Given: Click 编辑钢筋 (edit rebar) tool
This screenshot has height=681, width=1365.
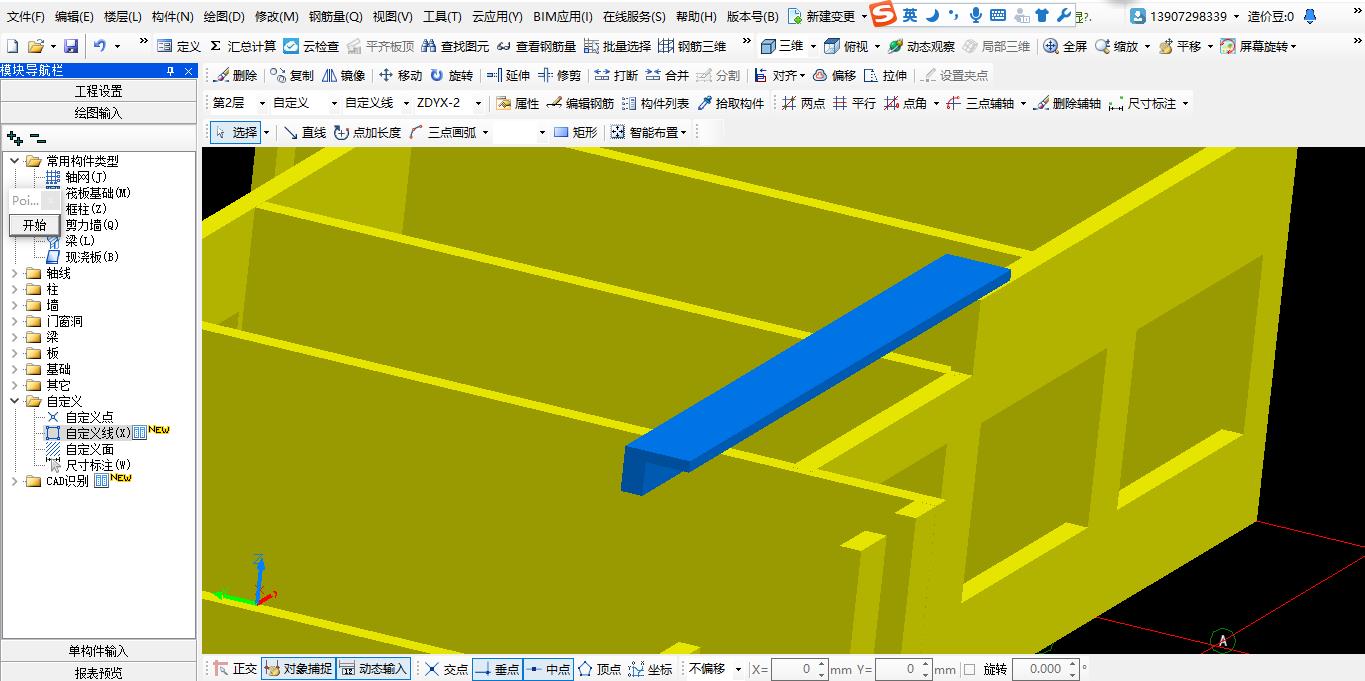Looking at the screenshot, I should point(581,103).
